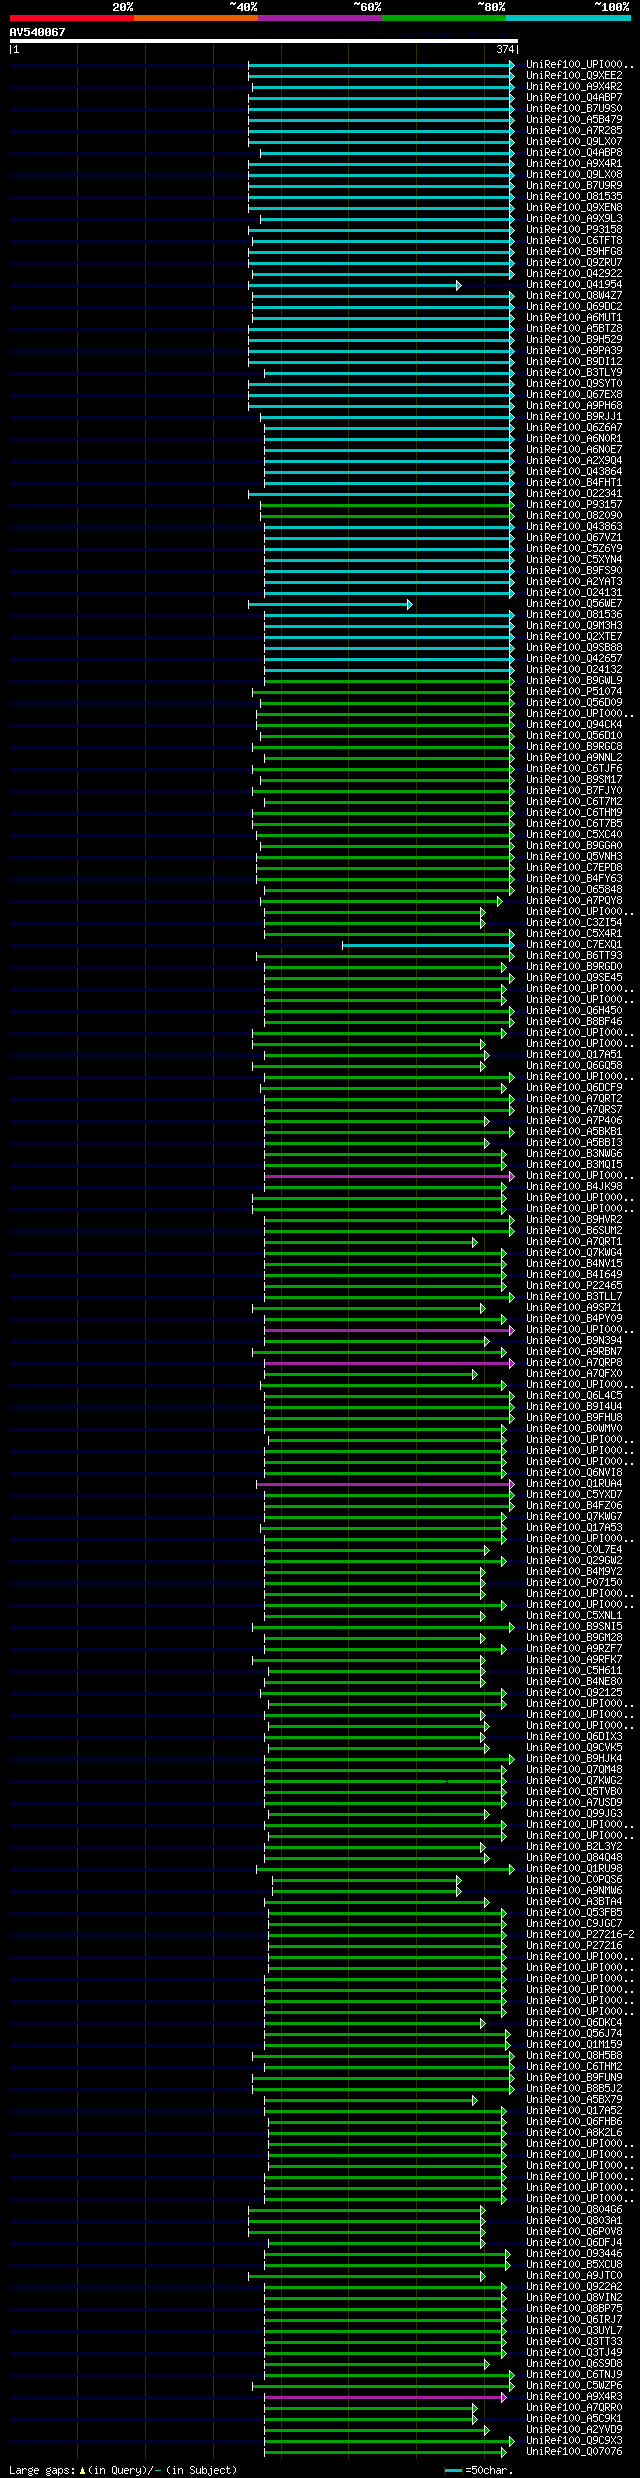Open hit UniRef100_Q67VZ1

(574, 537)
